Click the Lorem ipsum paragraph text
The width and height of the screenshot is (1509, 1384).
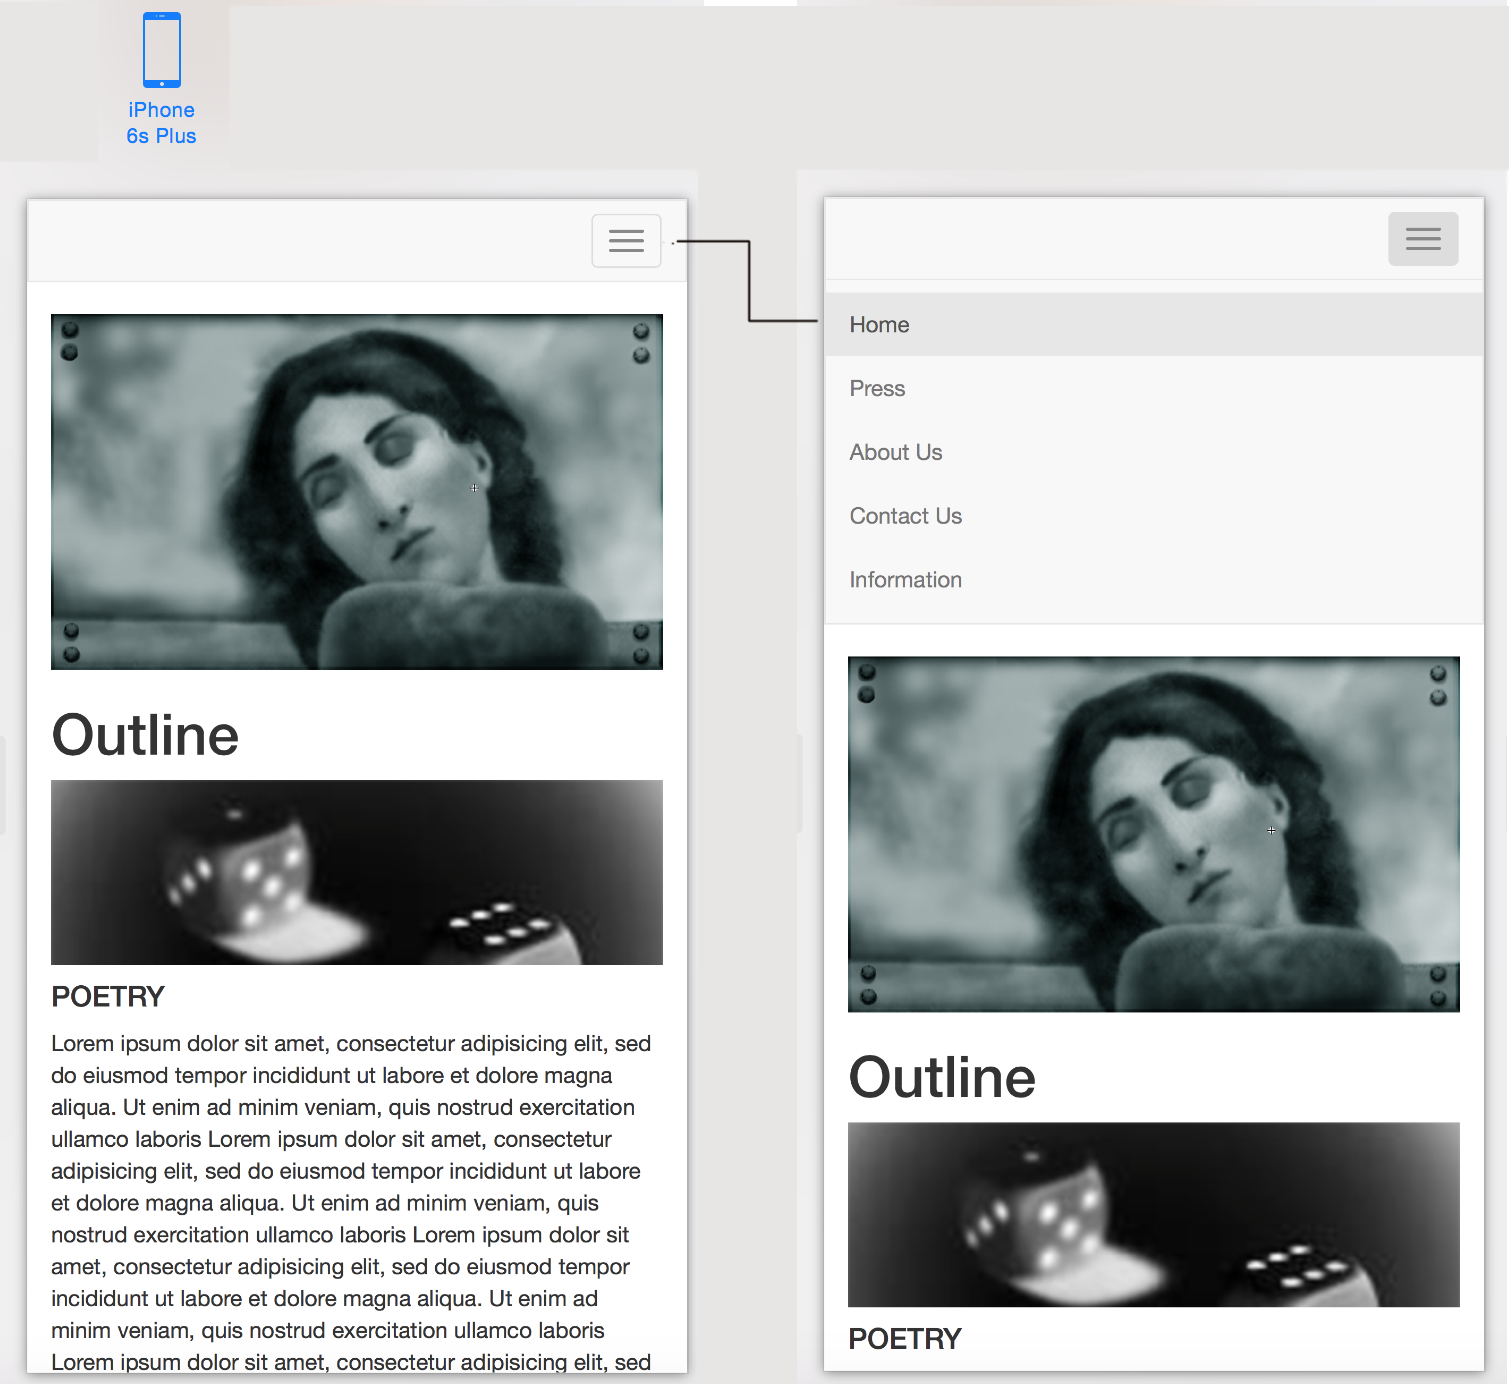350,1202
